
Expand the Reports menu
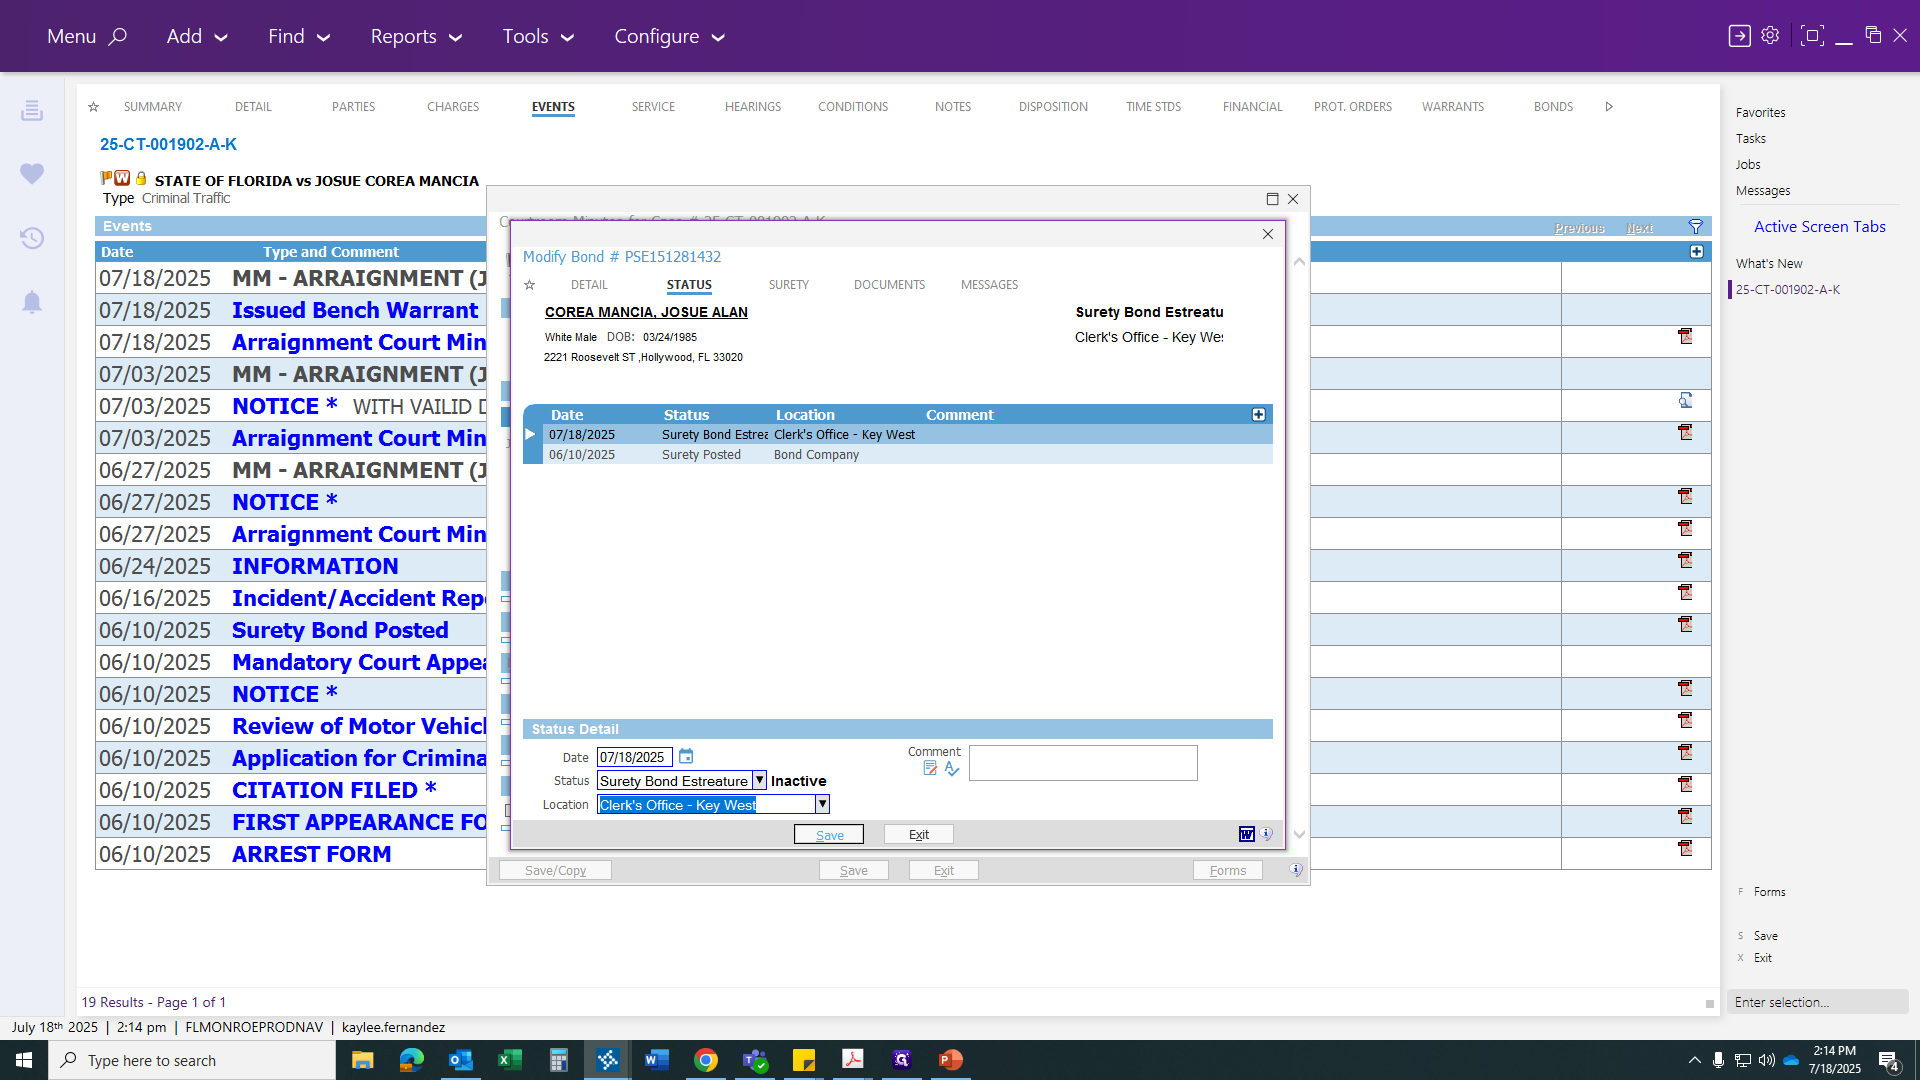[x=416, y=36]
